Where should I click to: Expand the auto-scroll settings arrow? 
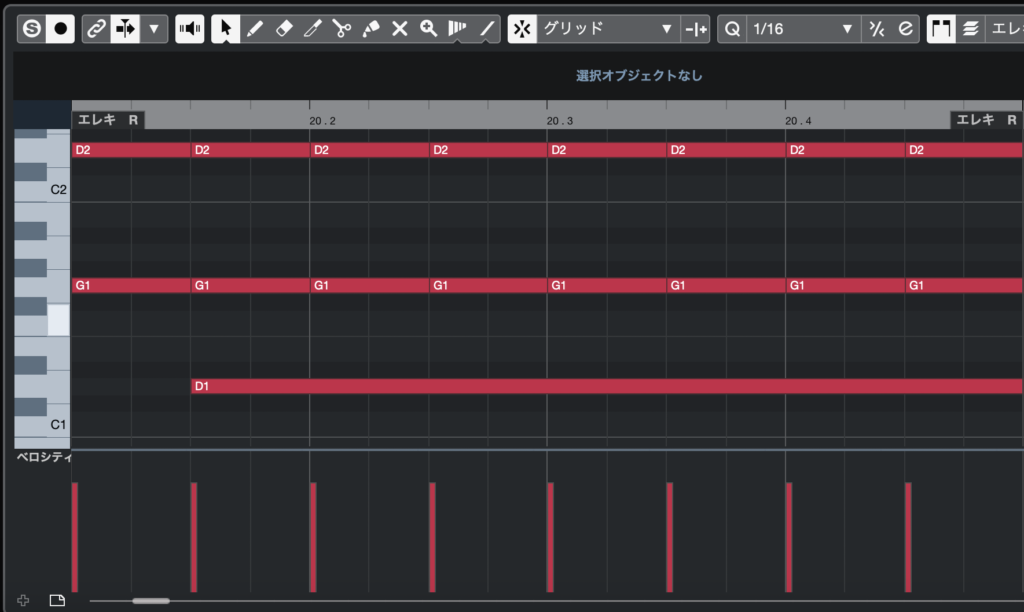click(153, 29)
